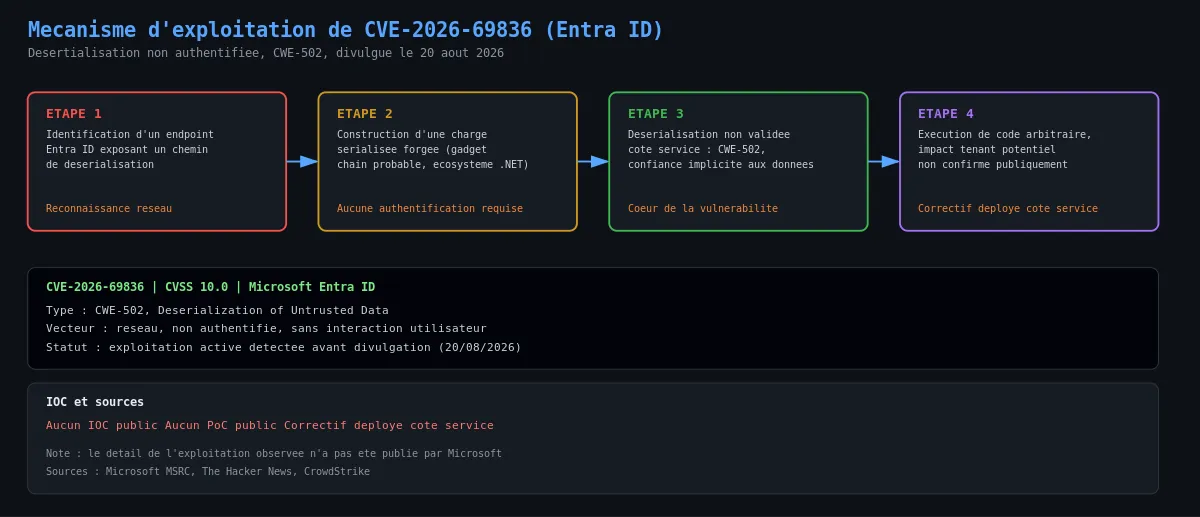
Task: Click 'Correctif deploye cote service' in Etape 4
Action: [x=1008, y=209]
